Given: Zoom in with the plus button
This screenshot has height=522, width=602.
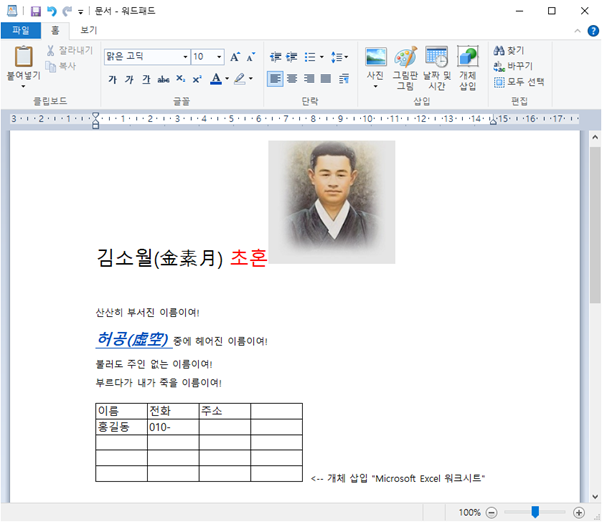Looking at the screenshot, I should coord(579,512).
